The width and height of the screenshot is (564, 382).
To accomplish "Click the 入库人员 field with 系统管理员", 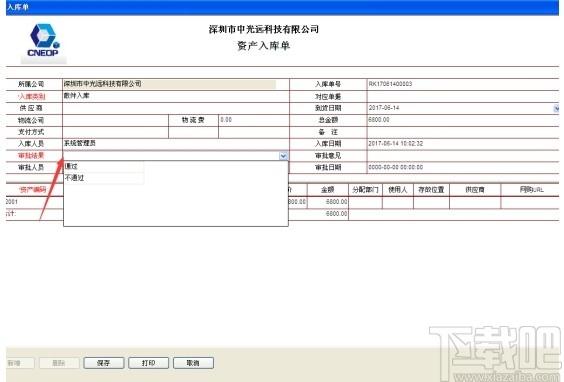I will tap(176, 144).
